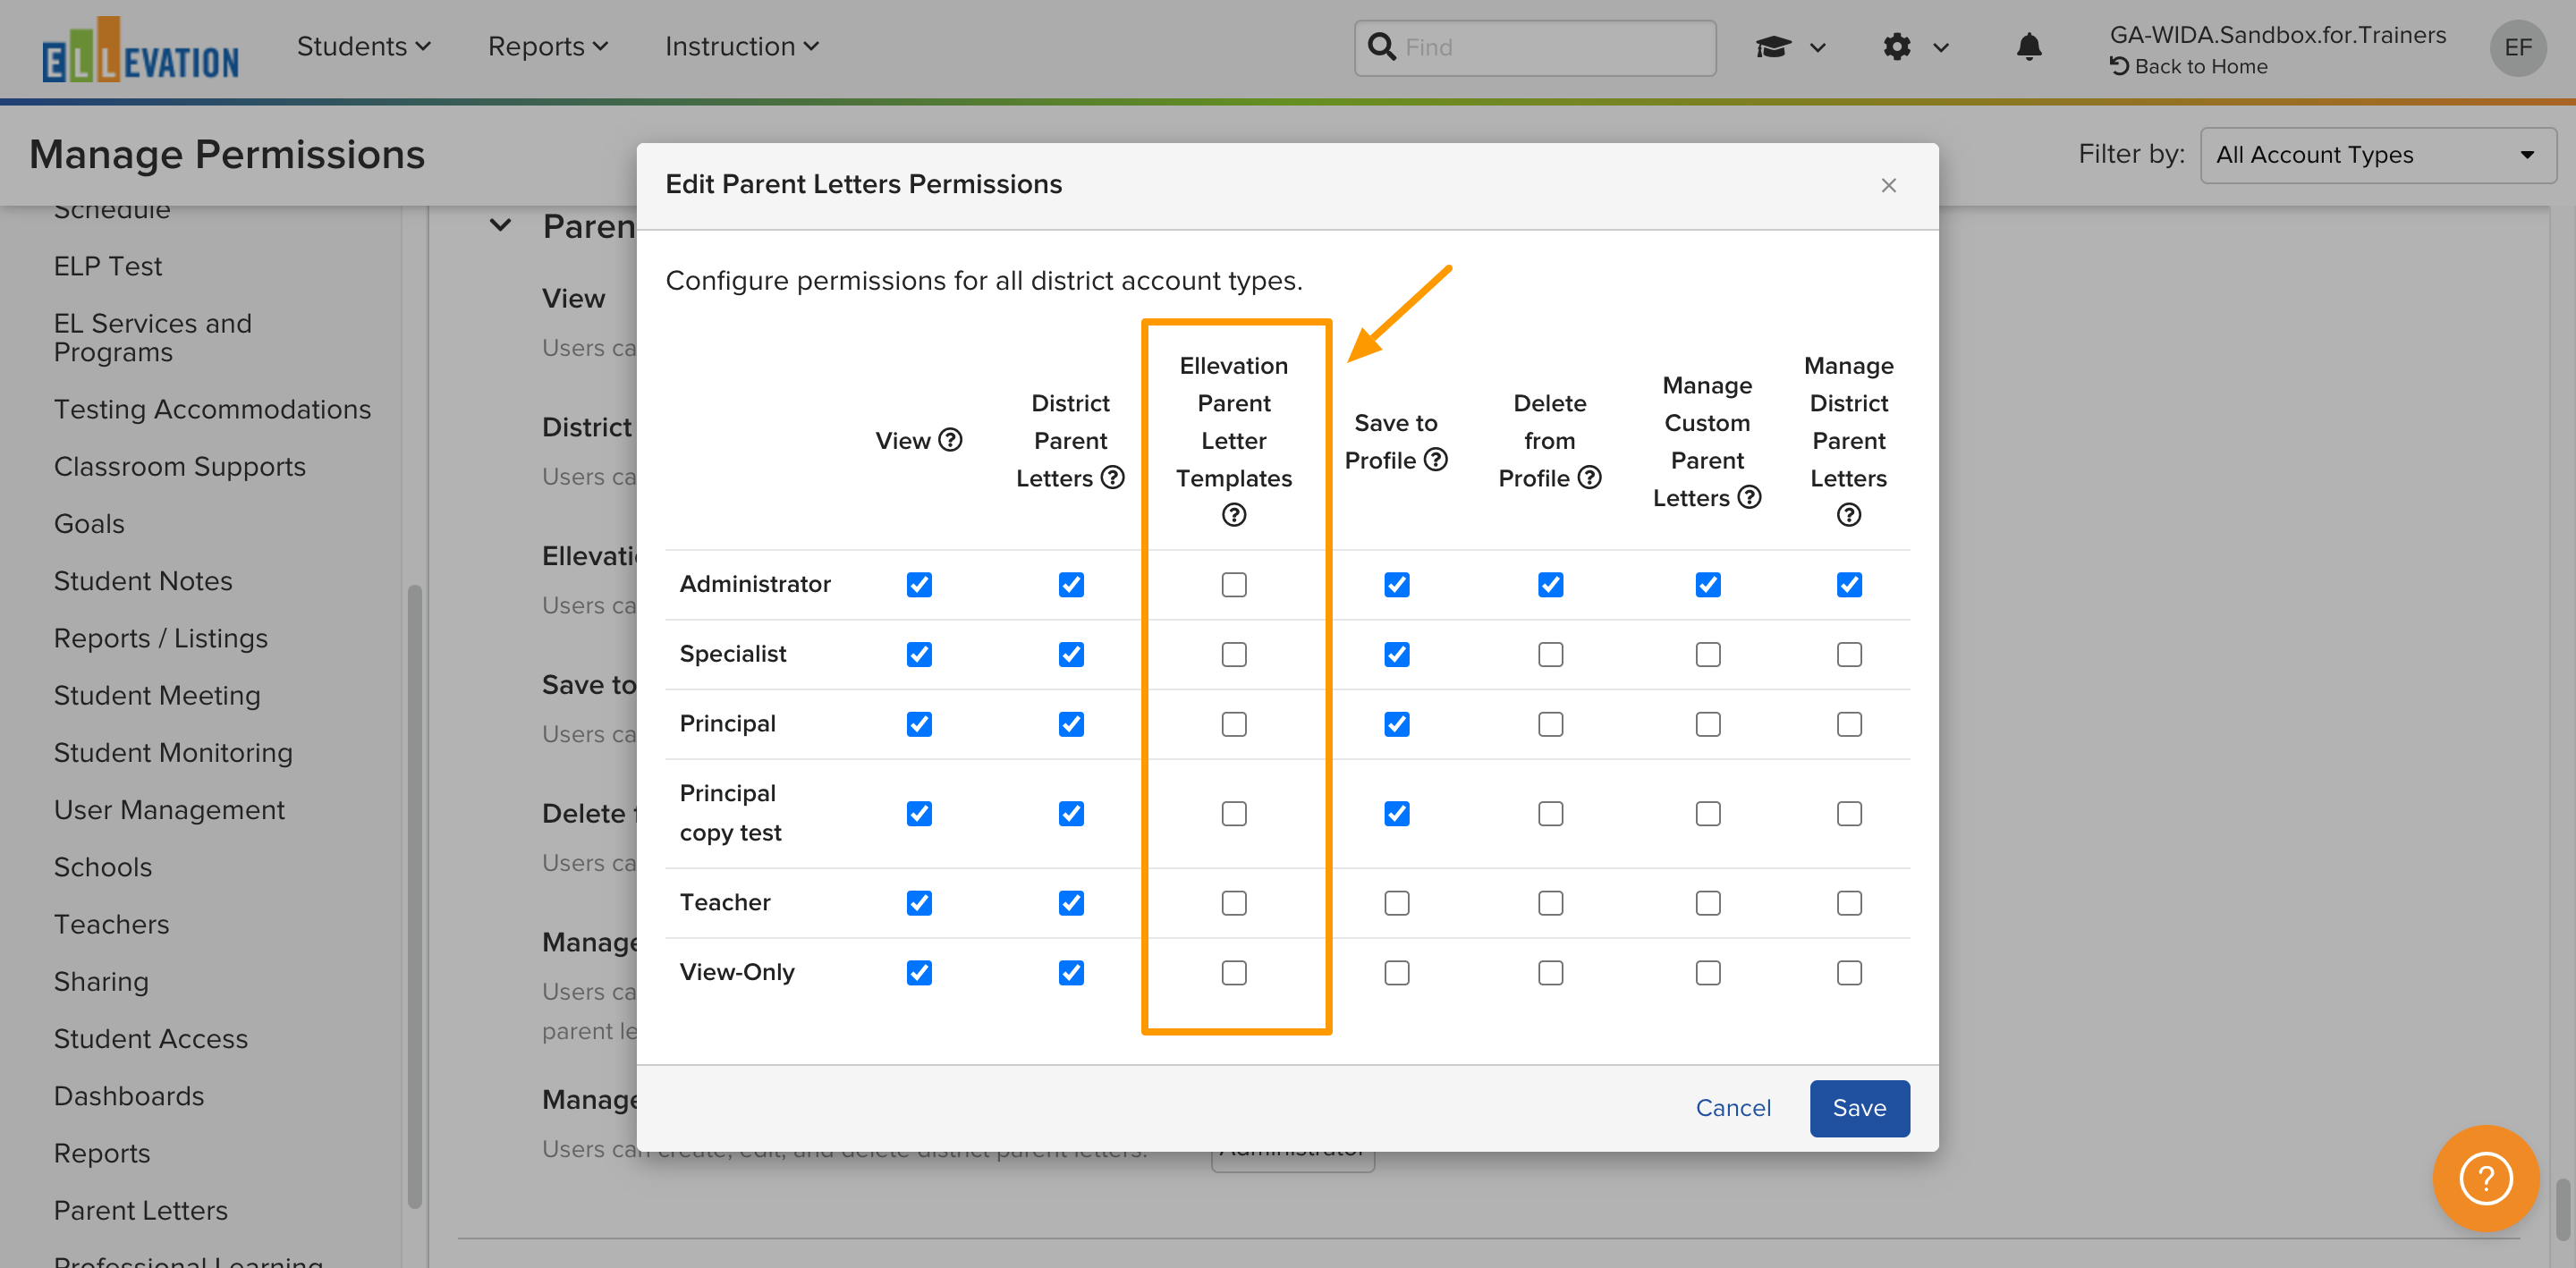Open Testing Accommodations in sidebar

click(212, 410)
